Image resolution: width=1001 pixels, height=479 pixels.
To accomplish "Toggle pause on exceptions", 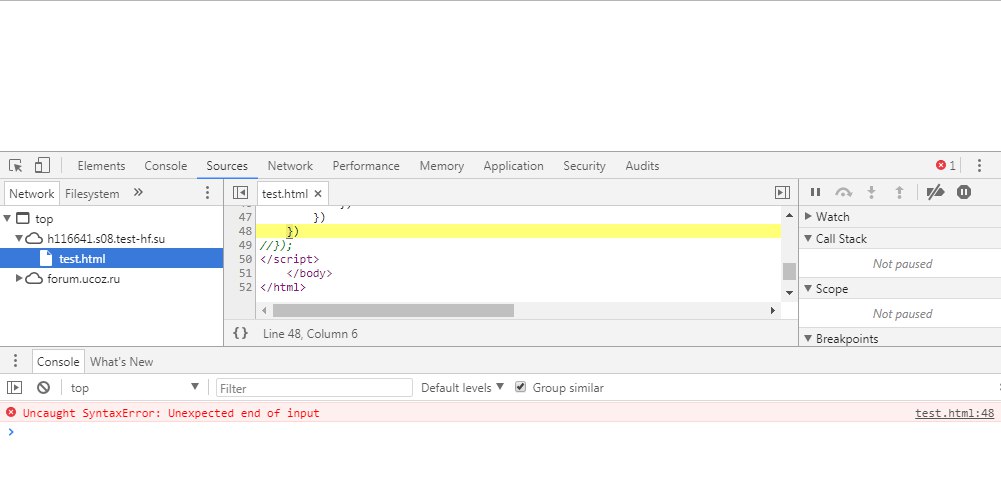I will (x=964, y=192).
